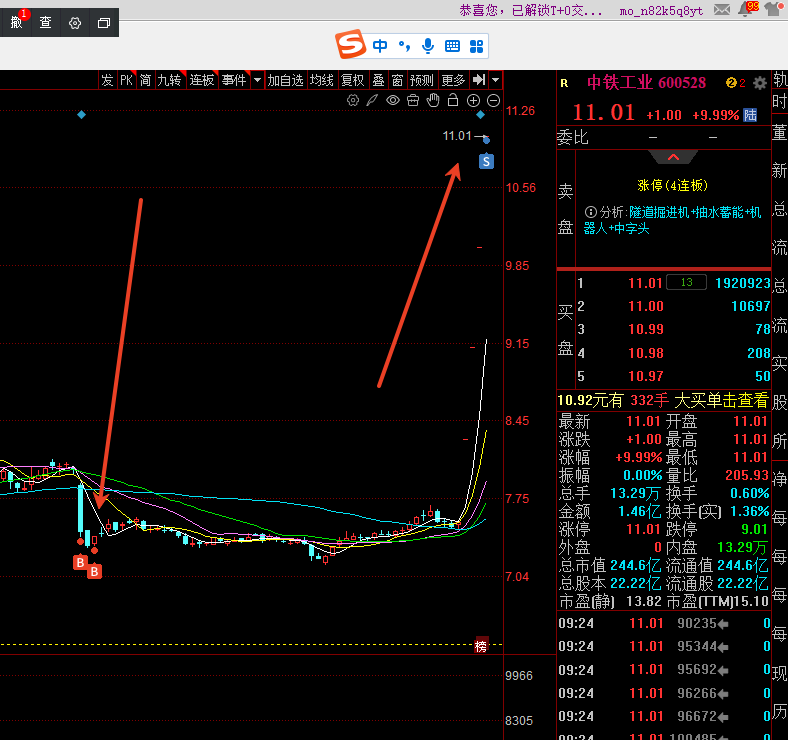The height and width of the screenshot is (740, 788).
Task: Expand dropdown arrow next to 事件
Action: (257, 80)
